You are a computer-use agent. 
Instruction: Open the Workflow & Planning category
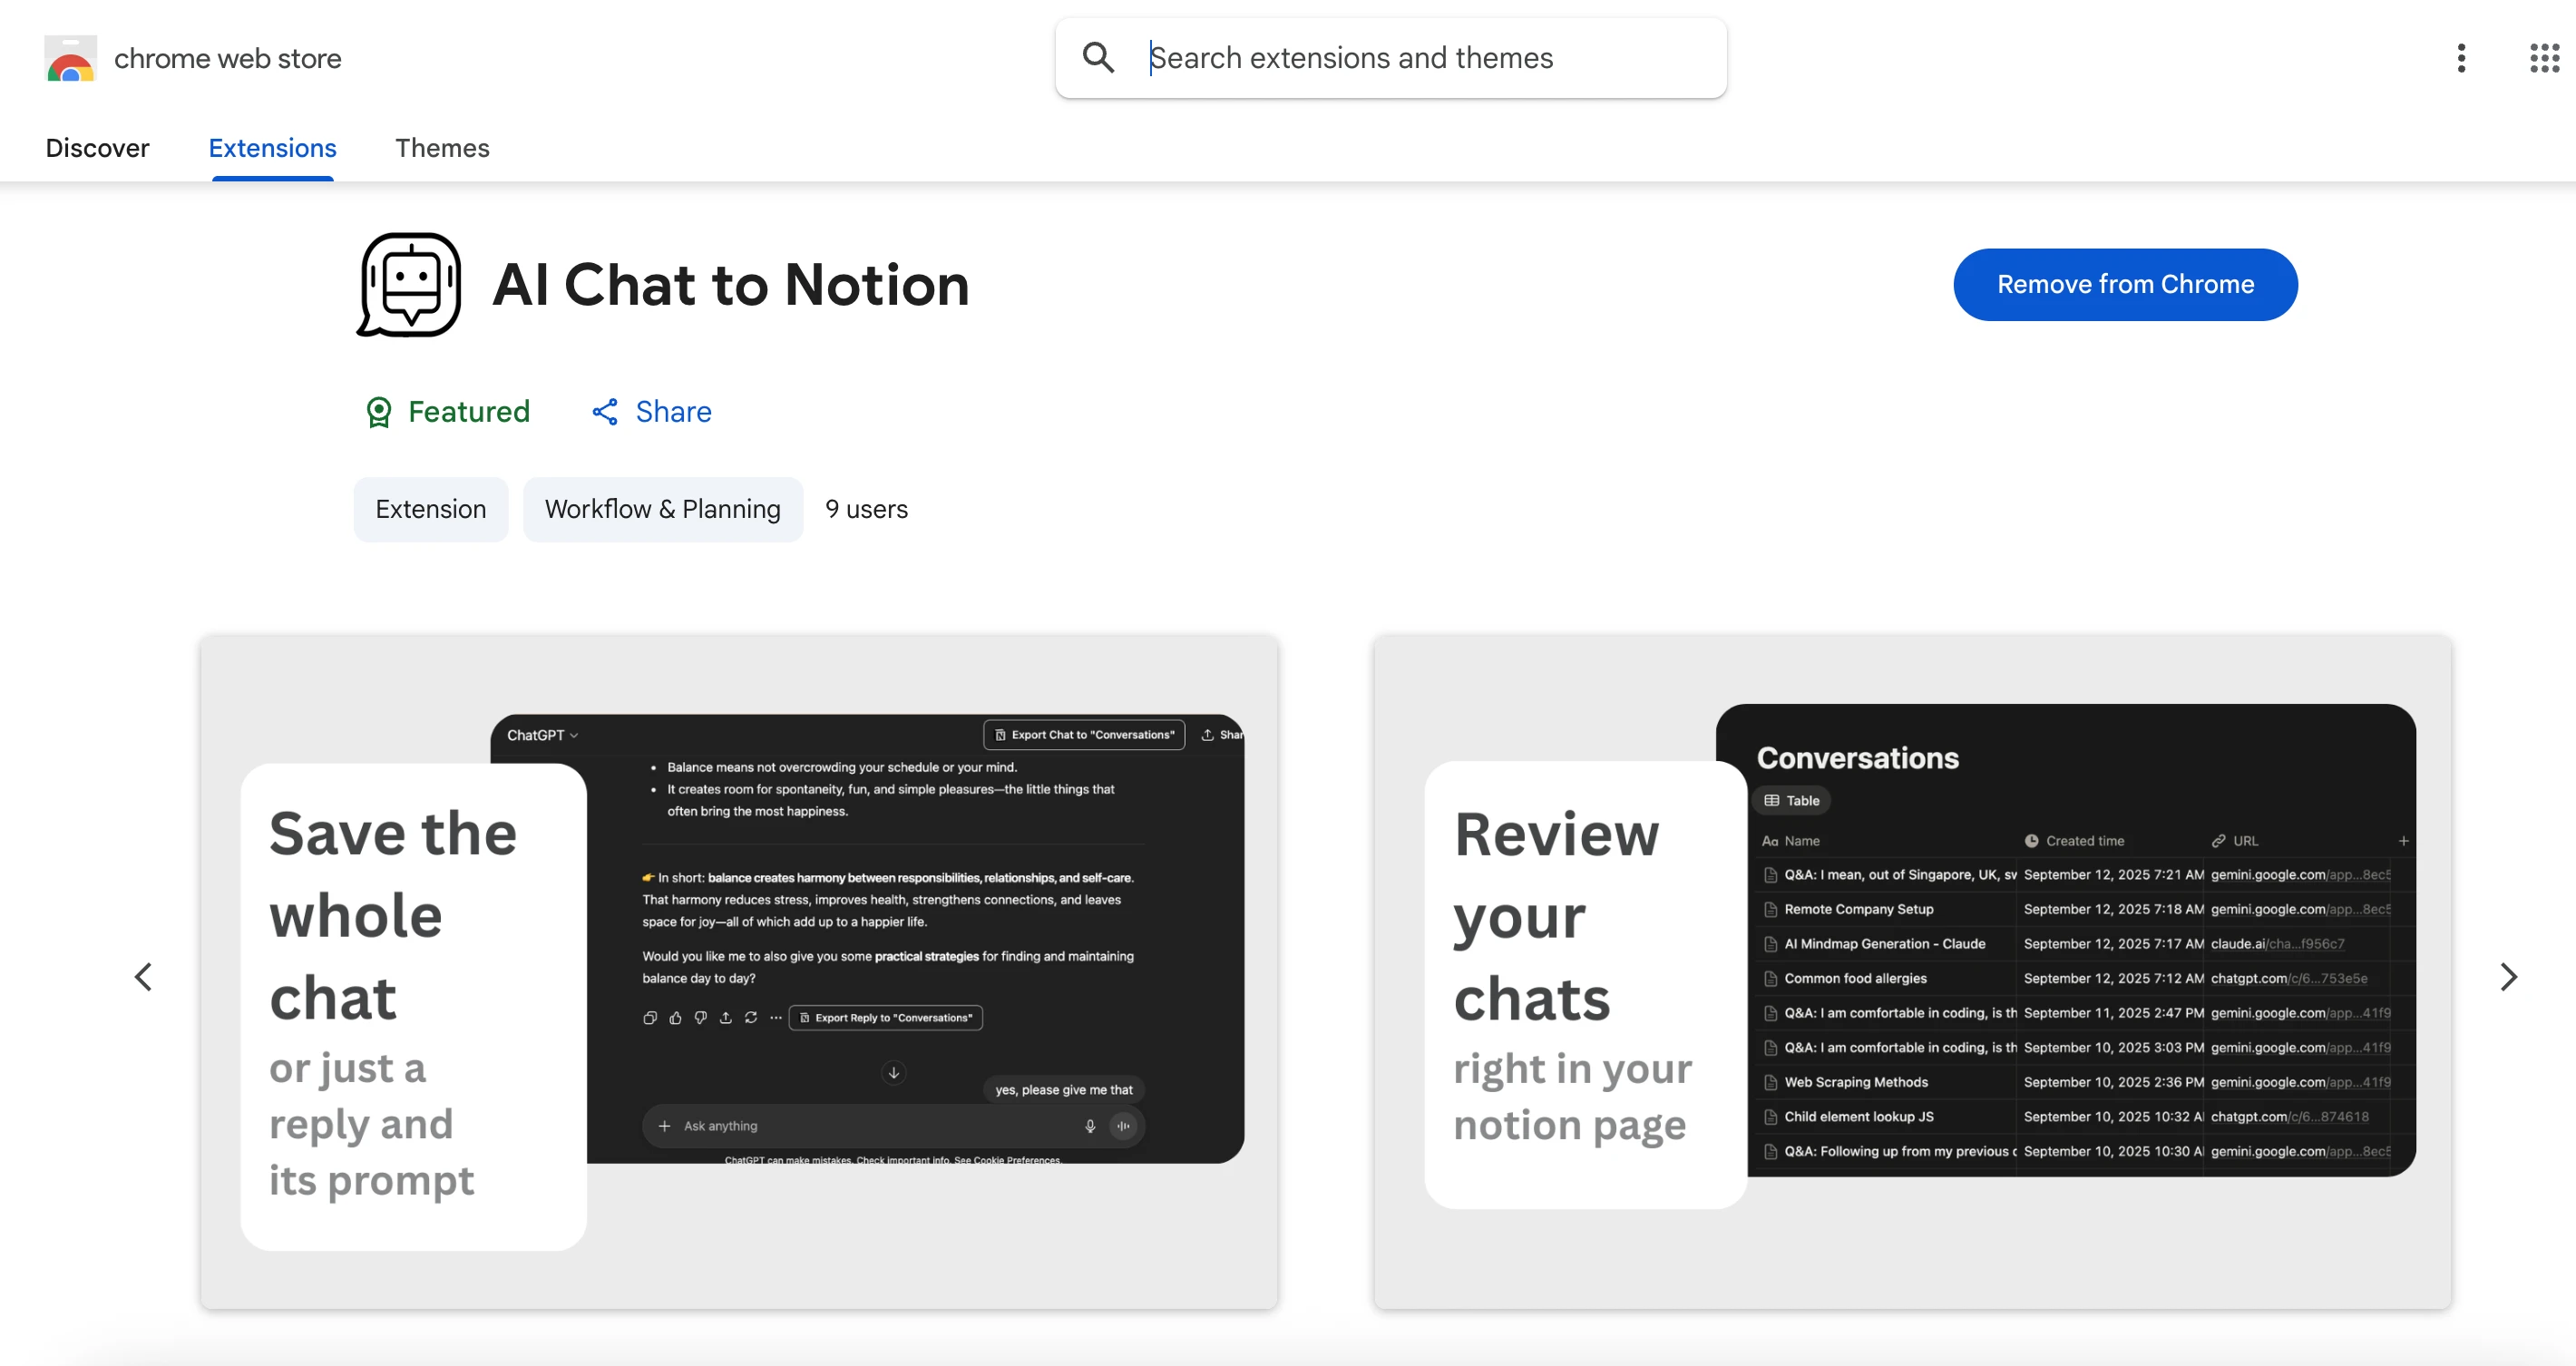coord(662,509)
